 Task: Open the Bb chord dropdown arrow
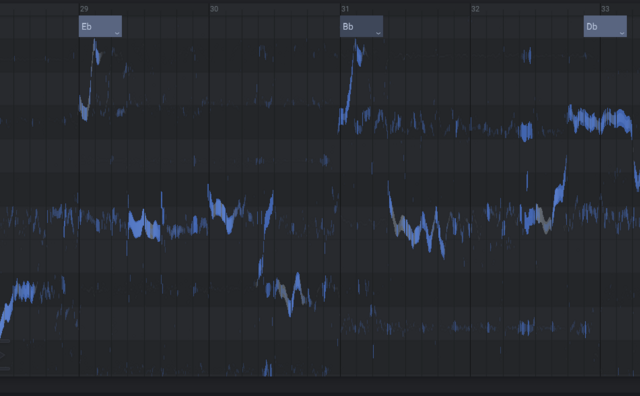pyautogui.click(x=378, y=33)
